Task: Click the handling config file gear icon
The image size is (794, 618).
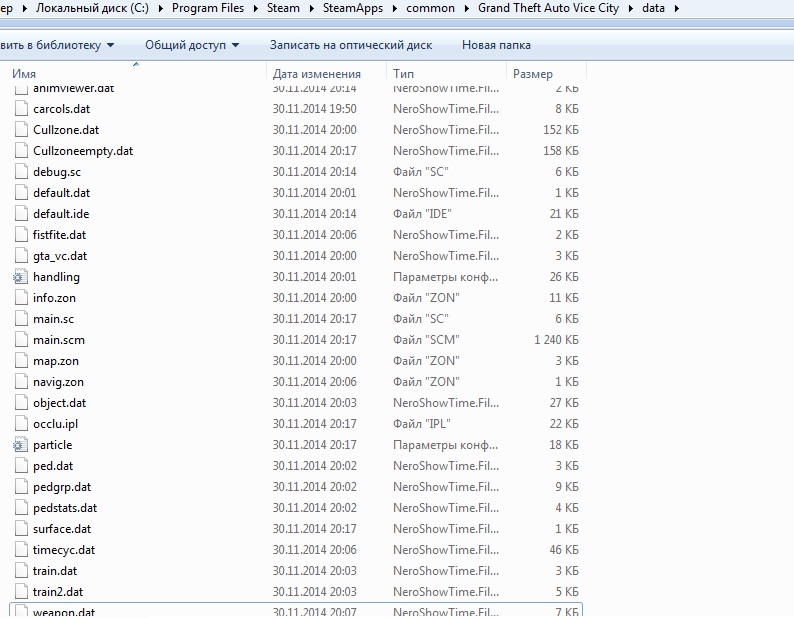Action: (20, 277)
